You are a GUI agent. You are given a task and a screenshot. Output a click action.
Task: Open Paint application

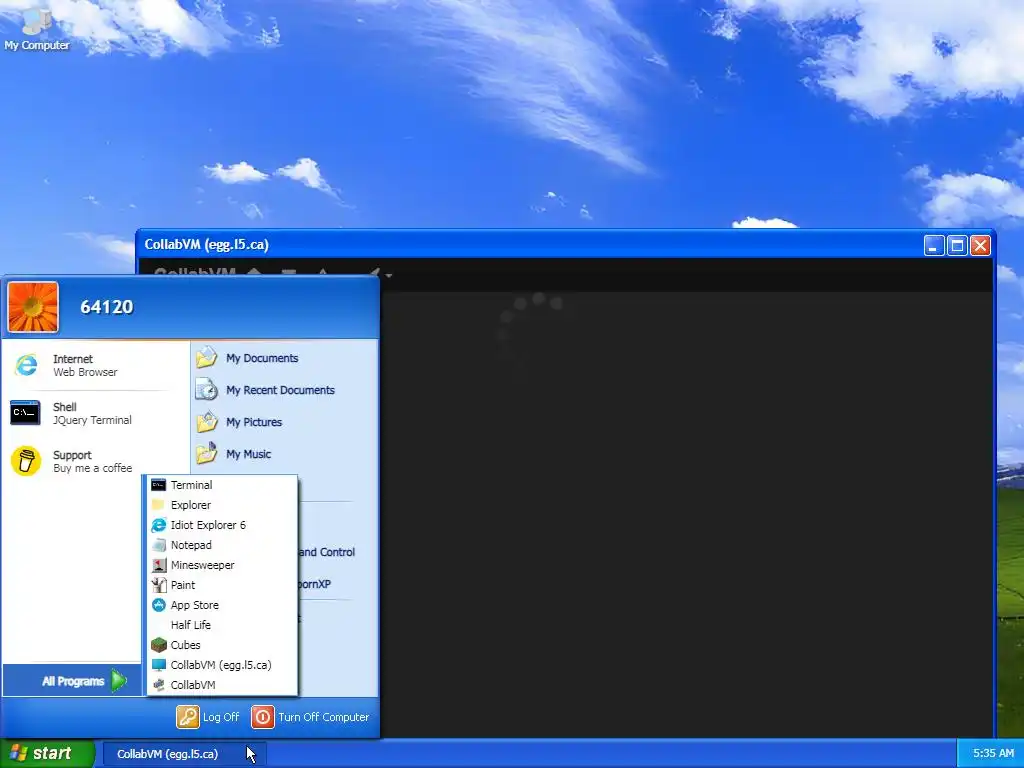pos(222,585)
